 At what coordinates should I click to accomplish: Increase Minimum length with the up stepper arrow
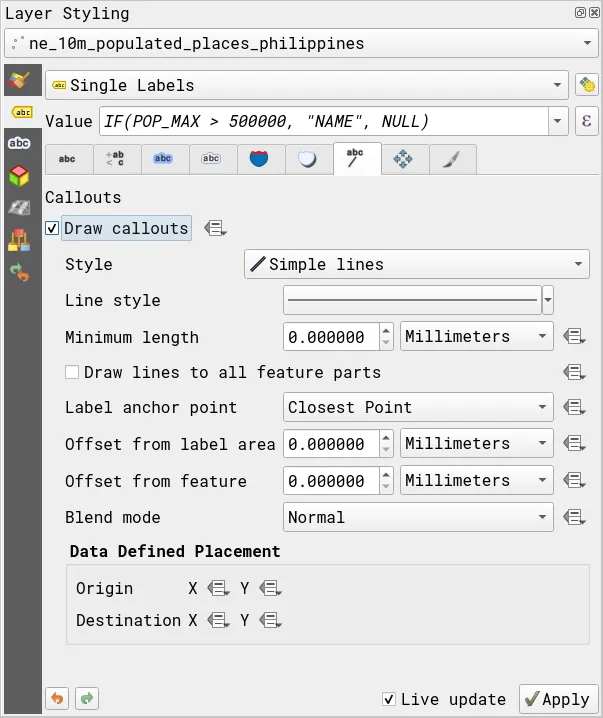[386, 331]
